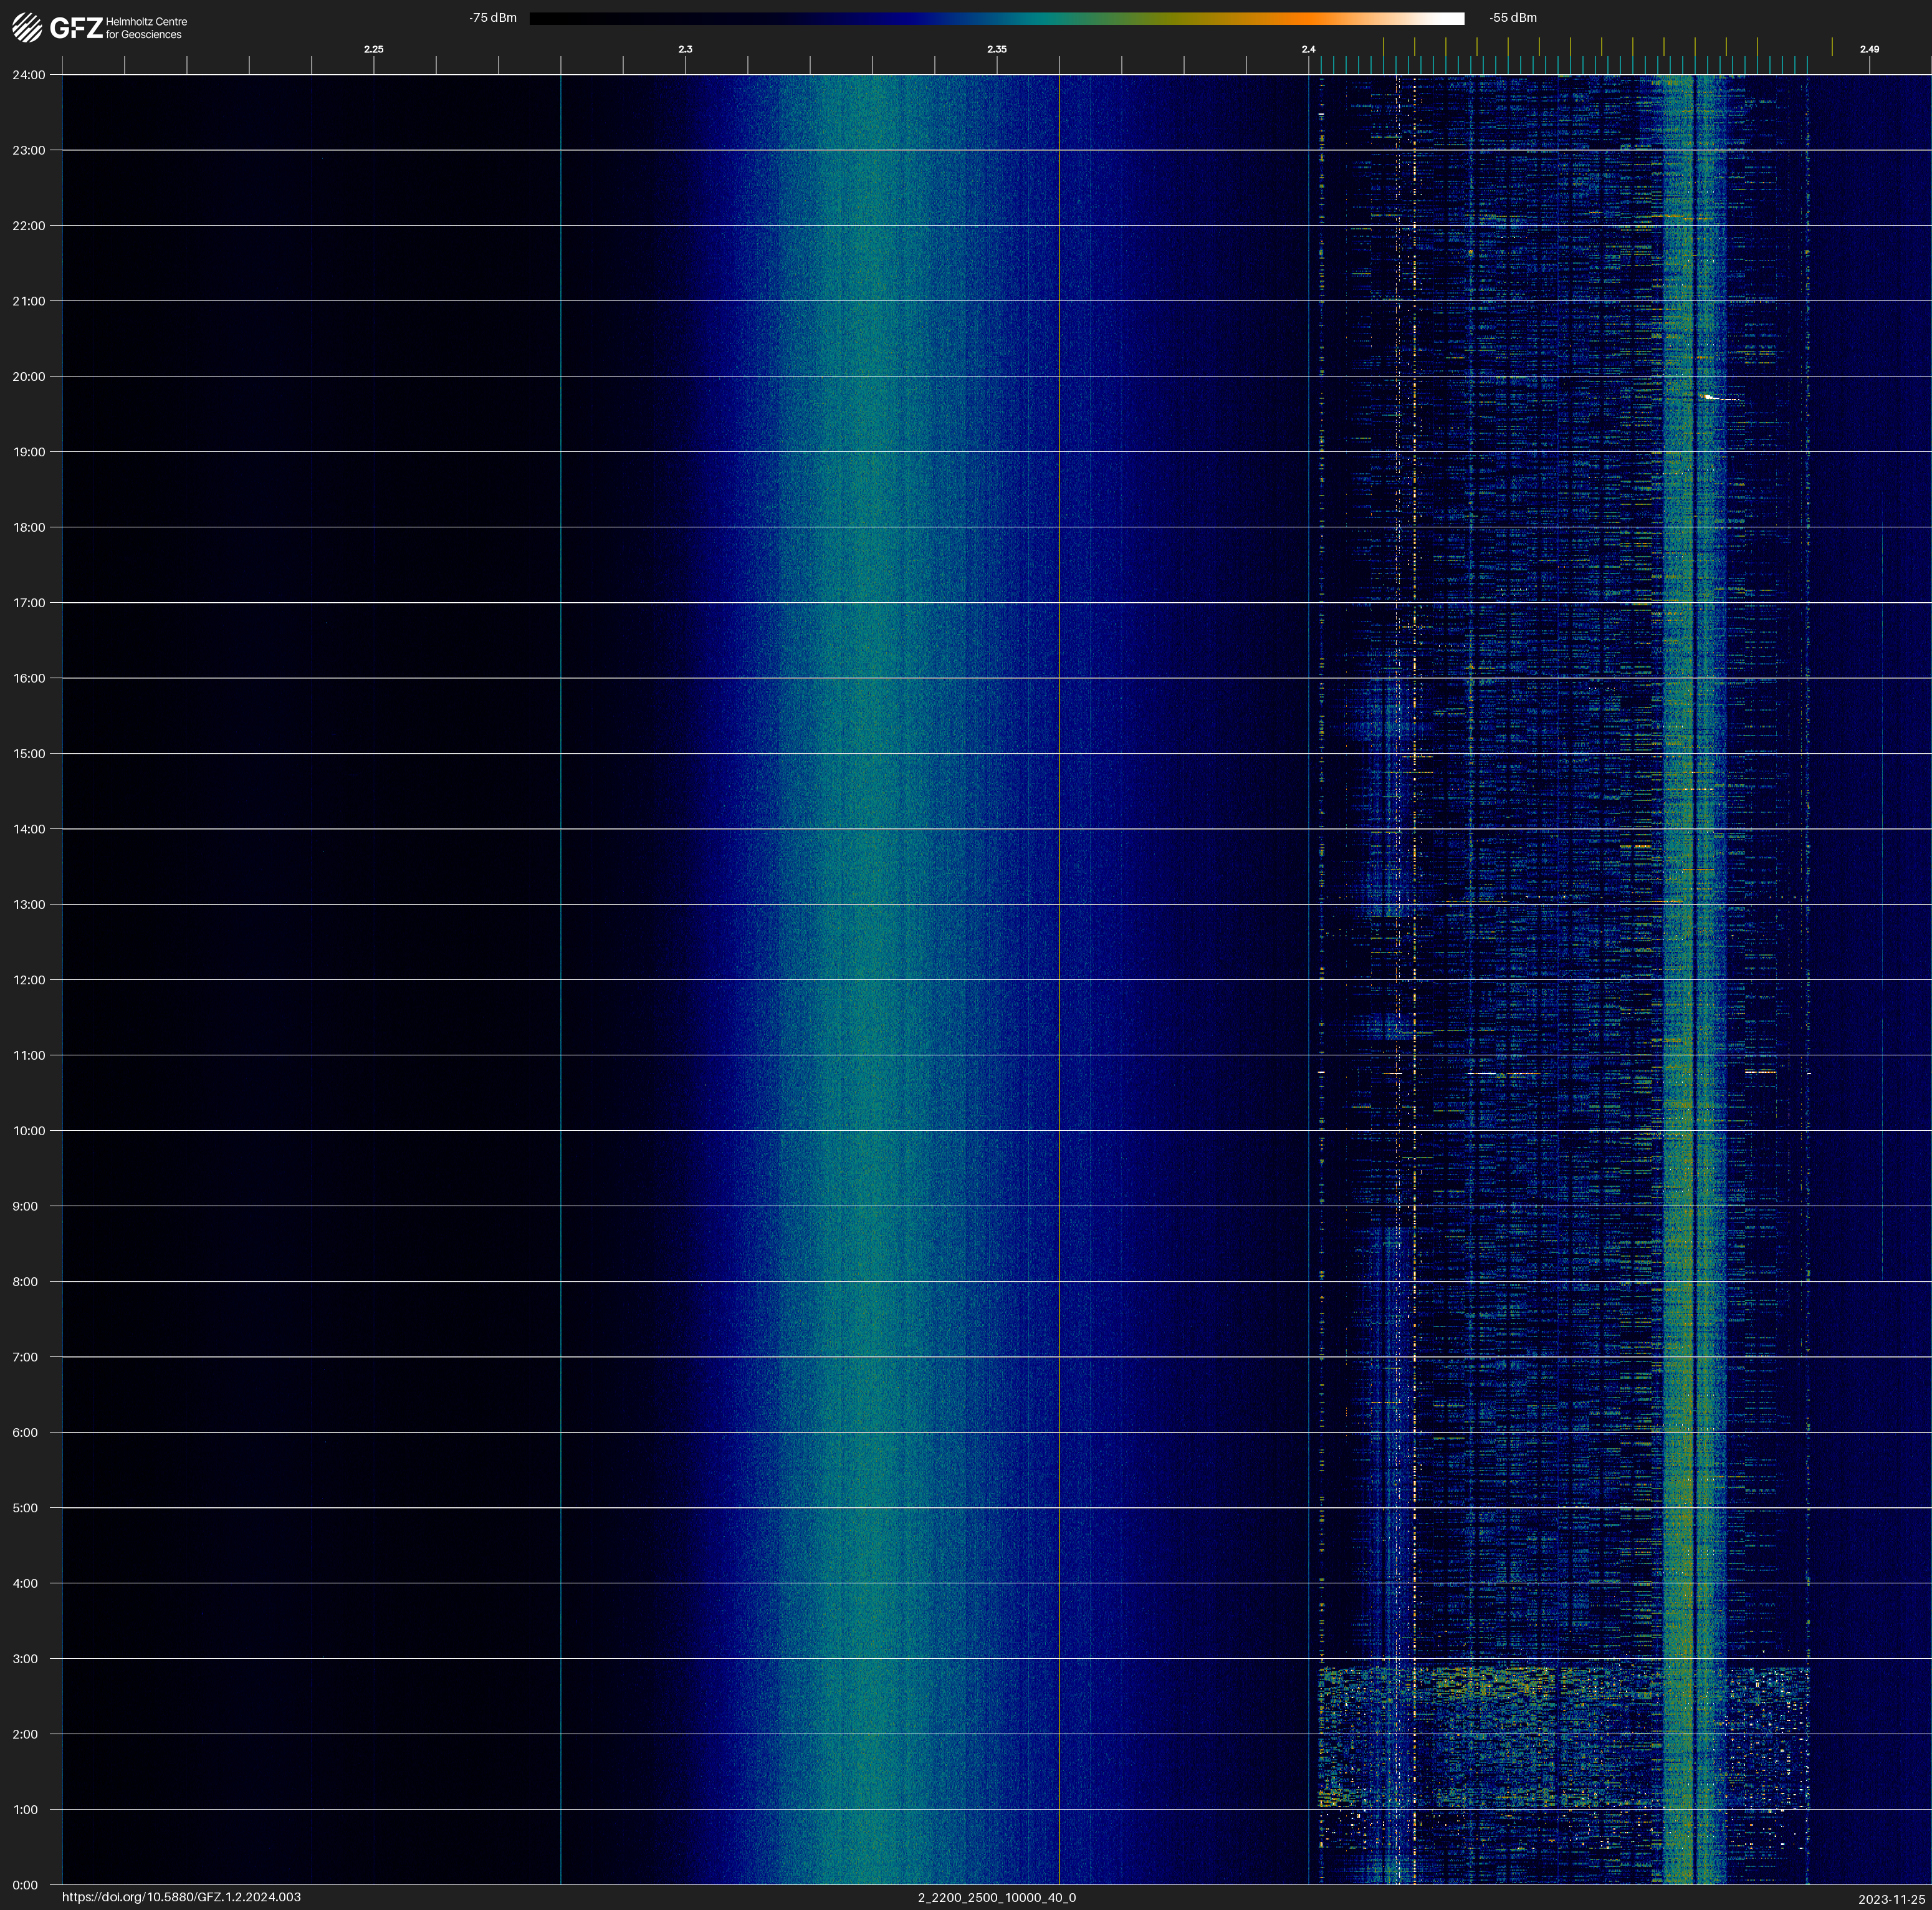Click the 2_2200_2500_10000_40_0 file name text
The image size is (1932, 1910).
tap(996, 1897)
